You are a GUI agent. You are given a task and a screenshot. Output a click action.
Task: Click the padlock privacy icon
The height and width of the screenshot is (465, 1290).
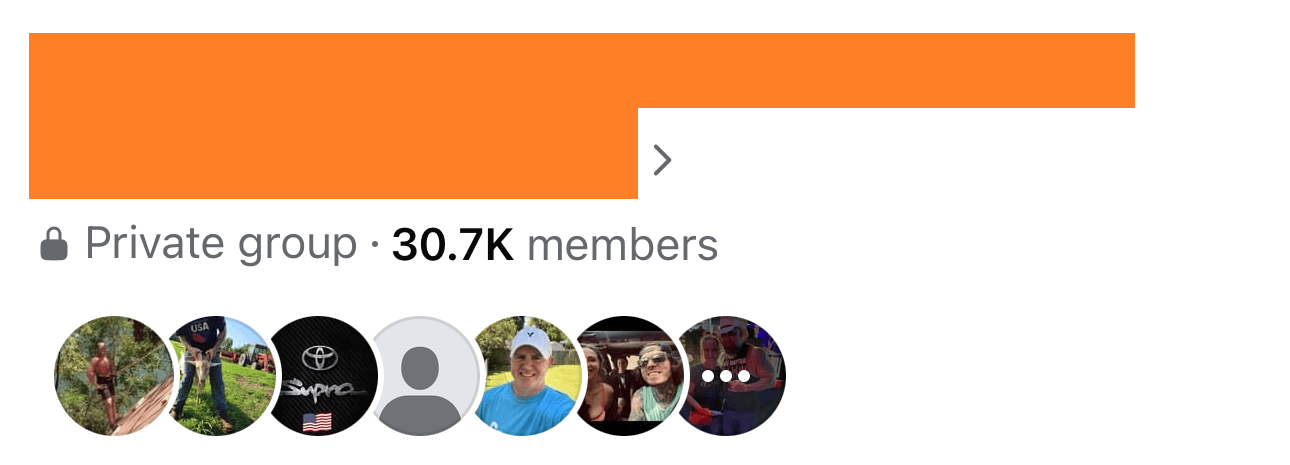[54, 244]
